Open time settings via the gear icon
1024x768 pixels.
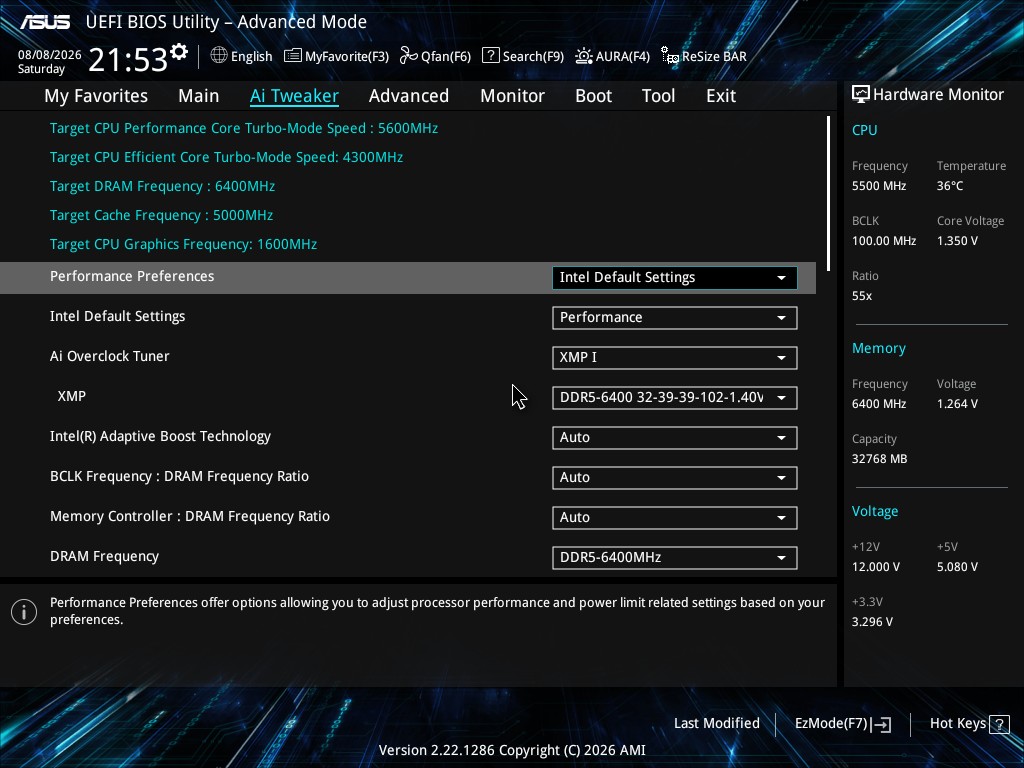tap(179, 52)
